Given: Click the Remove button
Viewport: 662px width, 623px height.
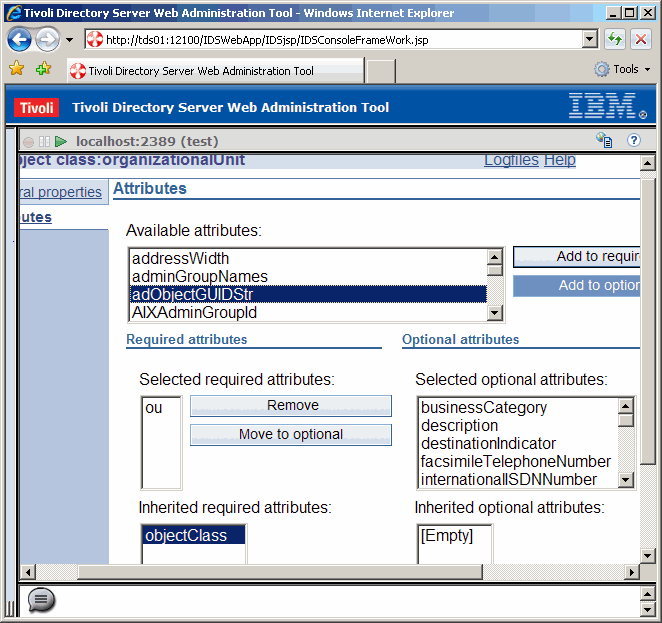Looking at the screenshot, I should (292, 406).
